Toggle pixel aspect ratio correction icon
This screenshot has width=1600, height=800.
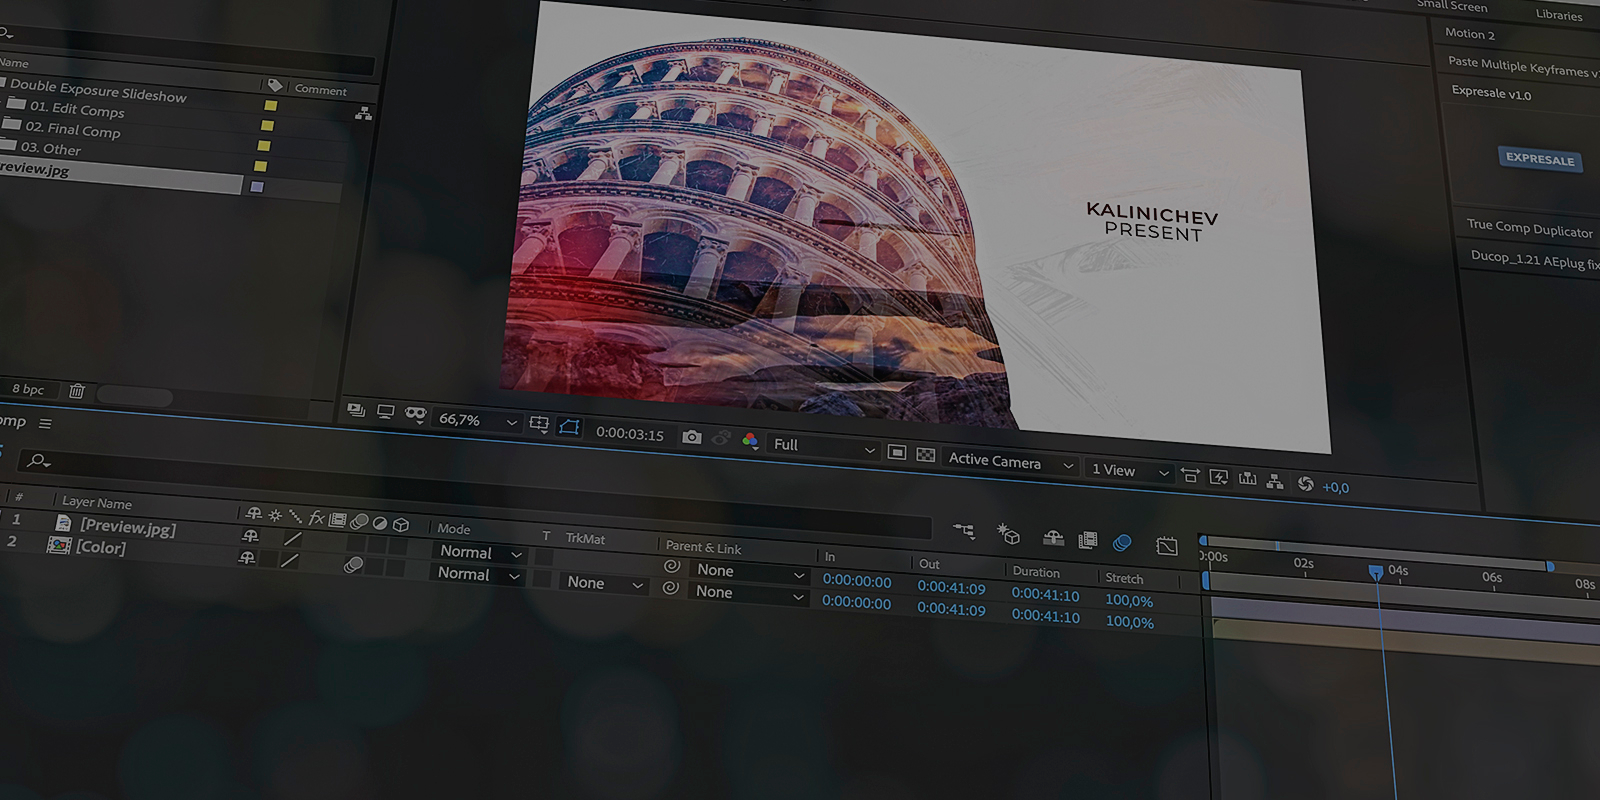(x=1190, y=475)
